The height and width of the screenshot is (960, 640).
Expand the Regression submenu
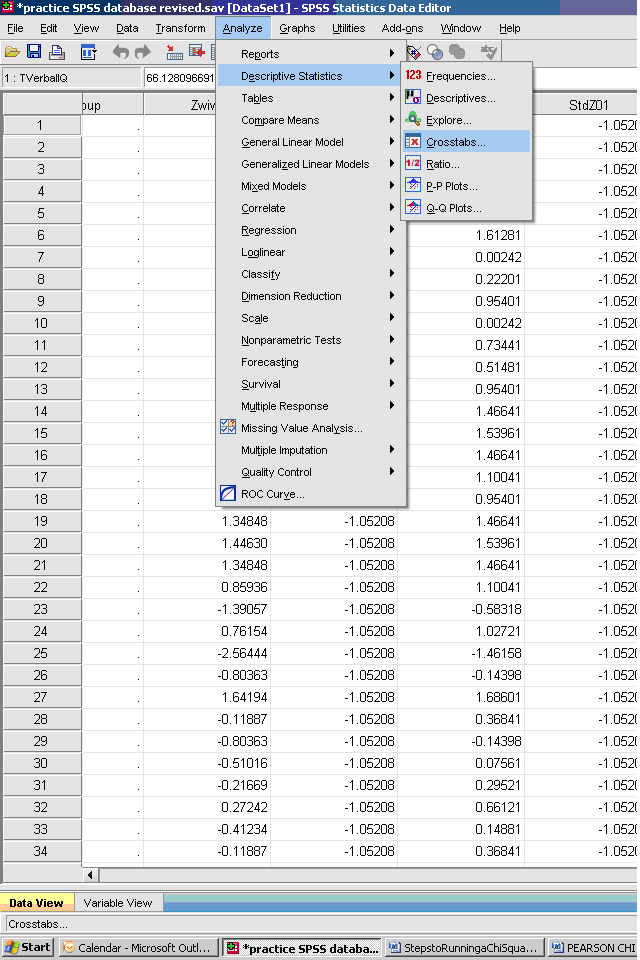269,230
